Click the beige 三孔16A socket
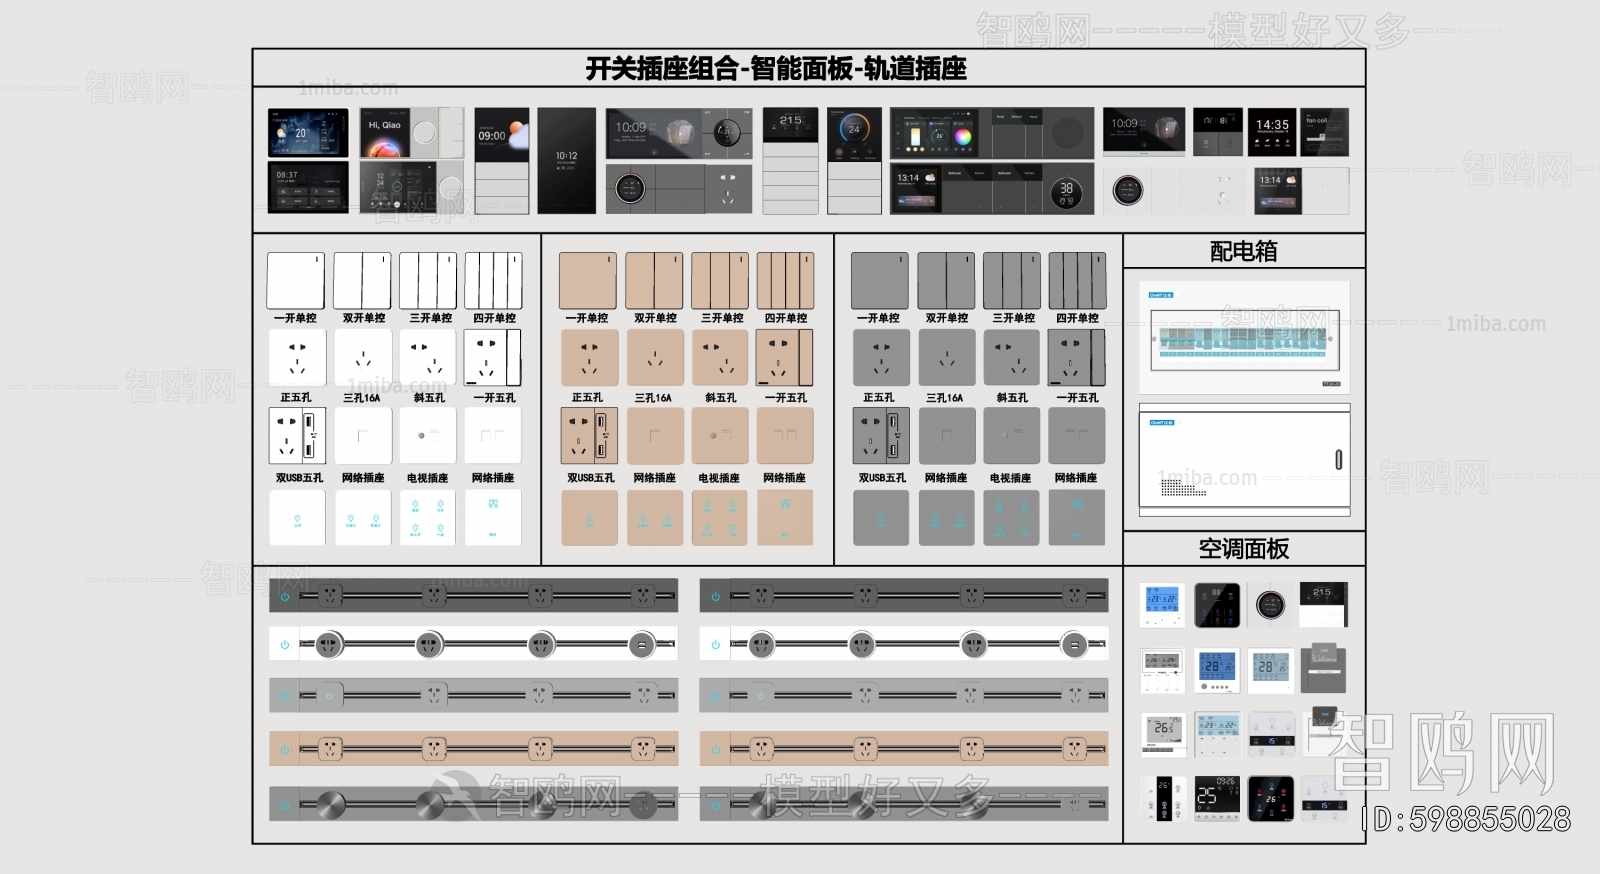This screenshot has height=874, width=1600. 655,358
